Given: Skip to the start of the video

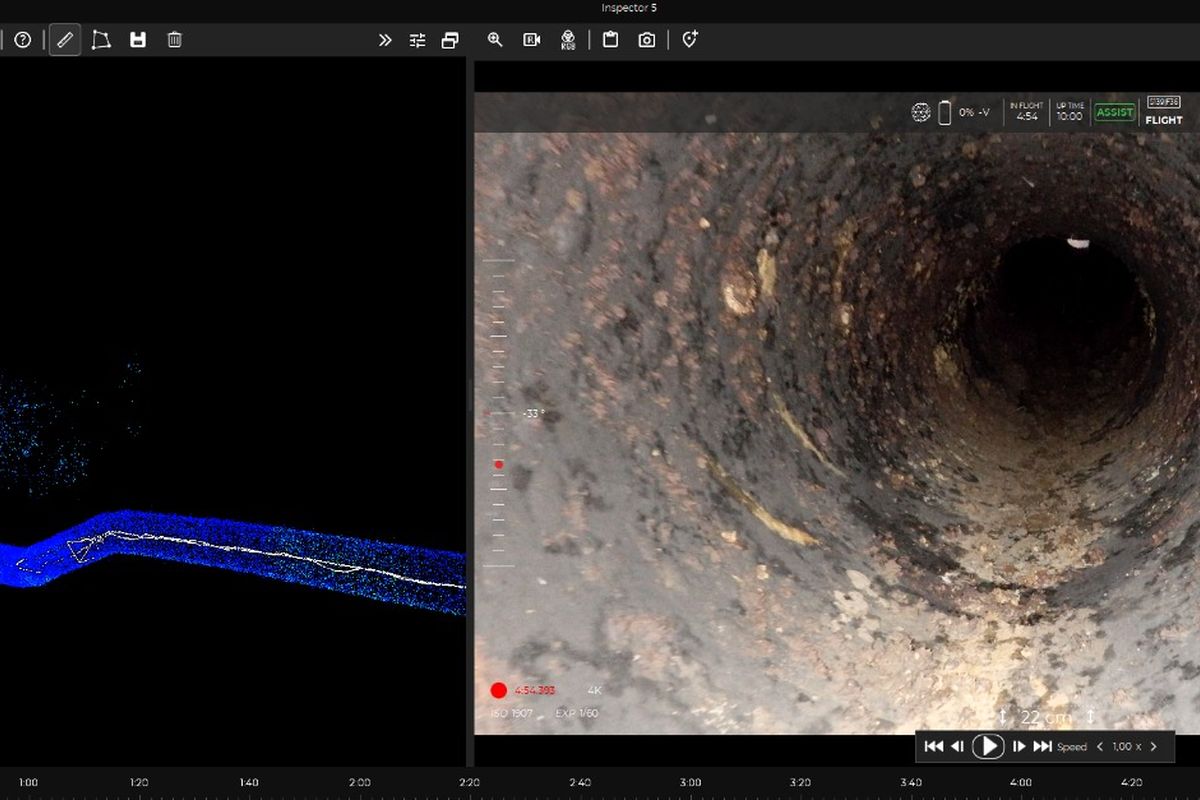Looking at the screenshot, I should click(933, 746).
